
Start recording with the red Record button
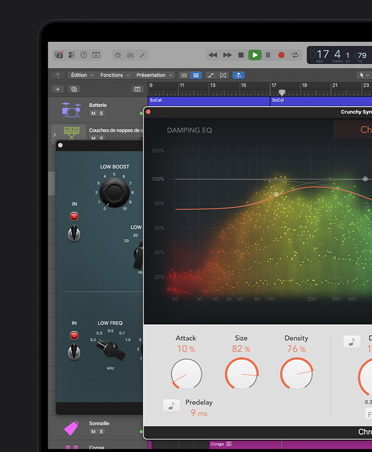[281, 55]
